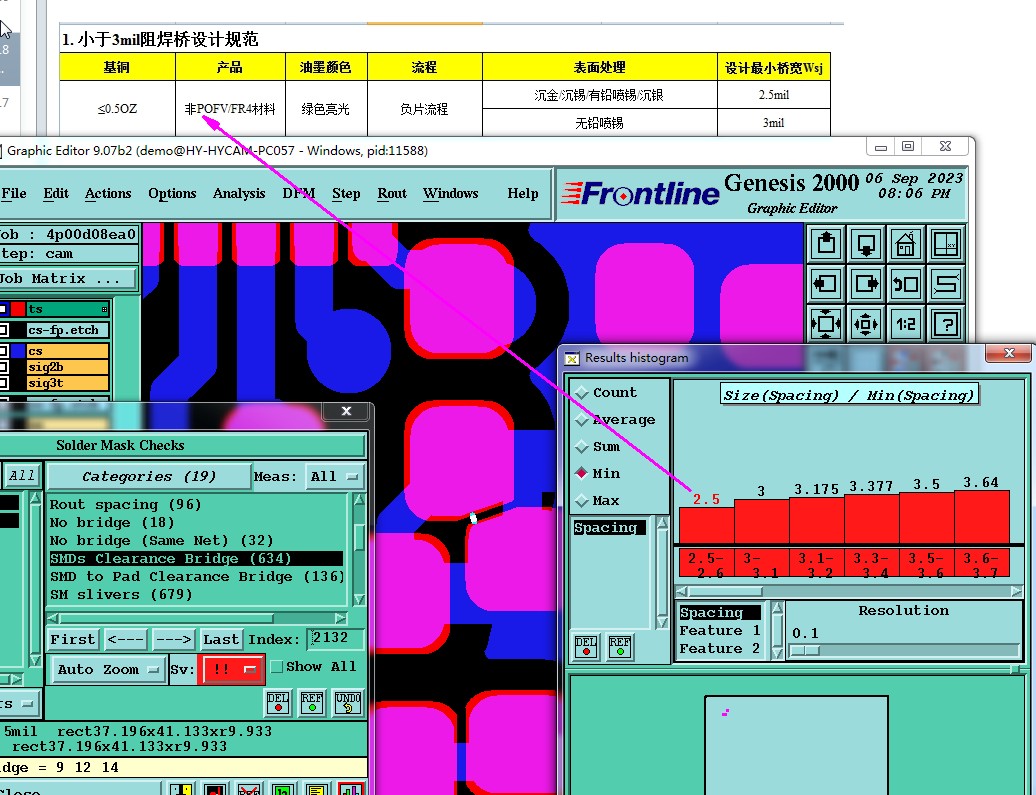Click the zoom-in arrows-inward icon

[826, 324]
